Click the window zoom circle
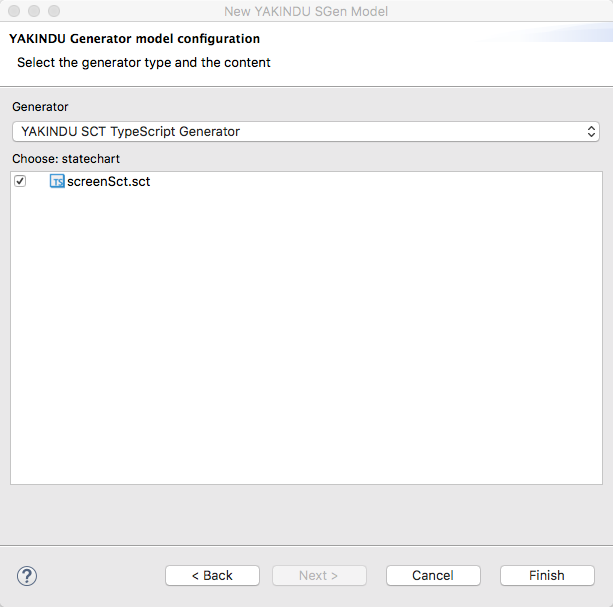Viewport: 613px width, 607px height. point(54,11)
